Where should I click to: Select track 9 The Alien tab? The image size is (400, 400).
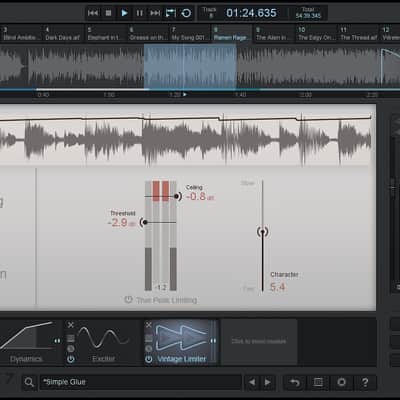pyautogui.click(x=274, y=34)
